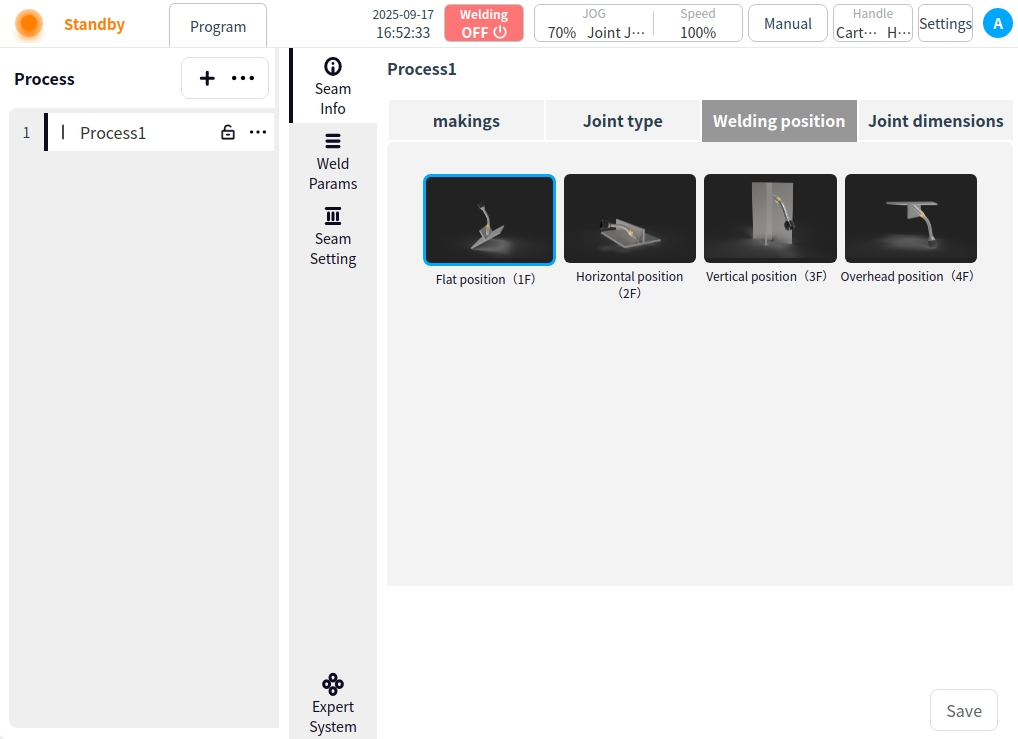Open the JOG speed selector

pyautogui.click(x=594, y=23)
